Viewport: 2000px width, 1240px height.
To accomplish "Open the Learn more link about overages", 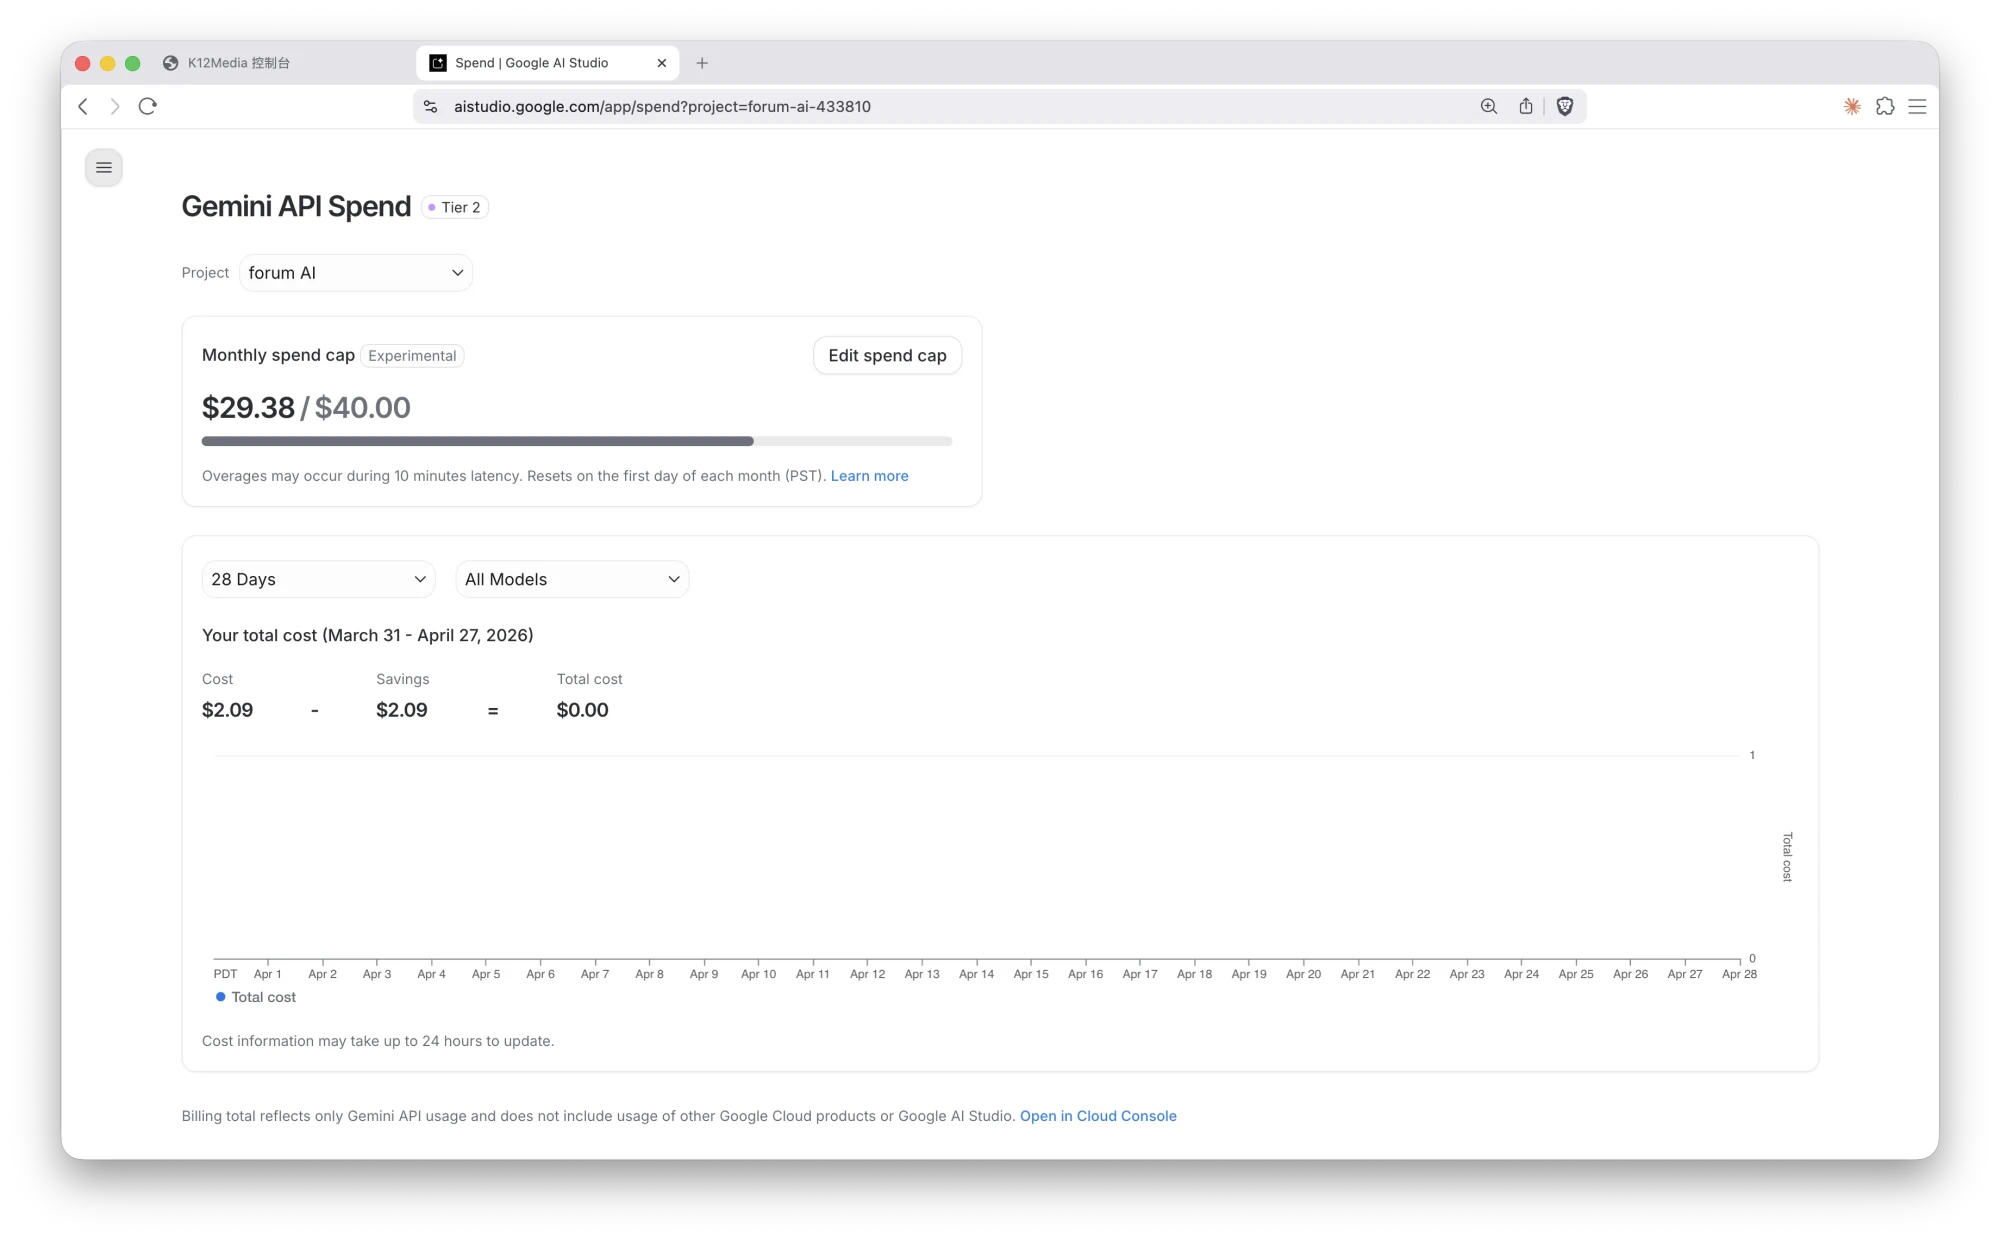I will point(869,475).
